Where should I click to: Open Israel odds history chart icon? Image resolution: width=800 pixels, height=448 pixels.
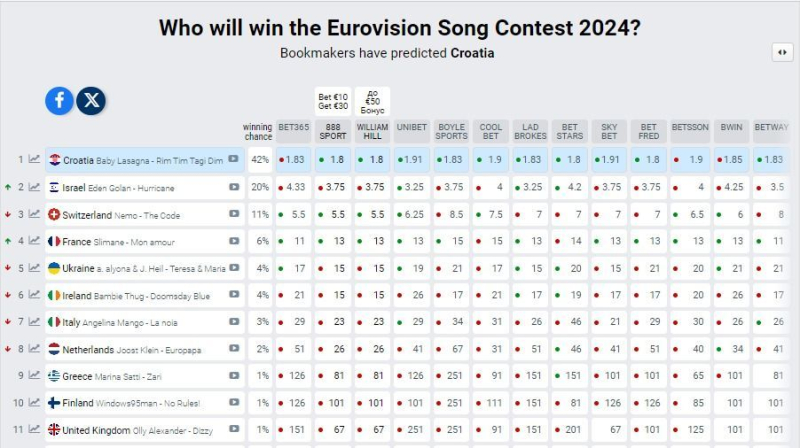[34, 187]
